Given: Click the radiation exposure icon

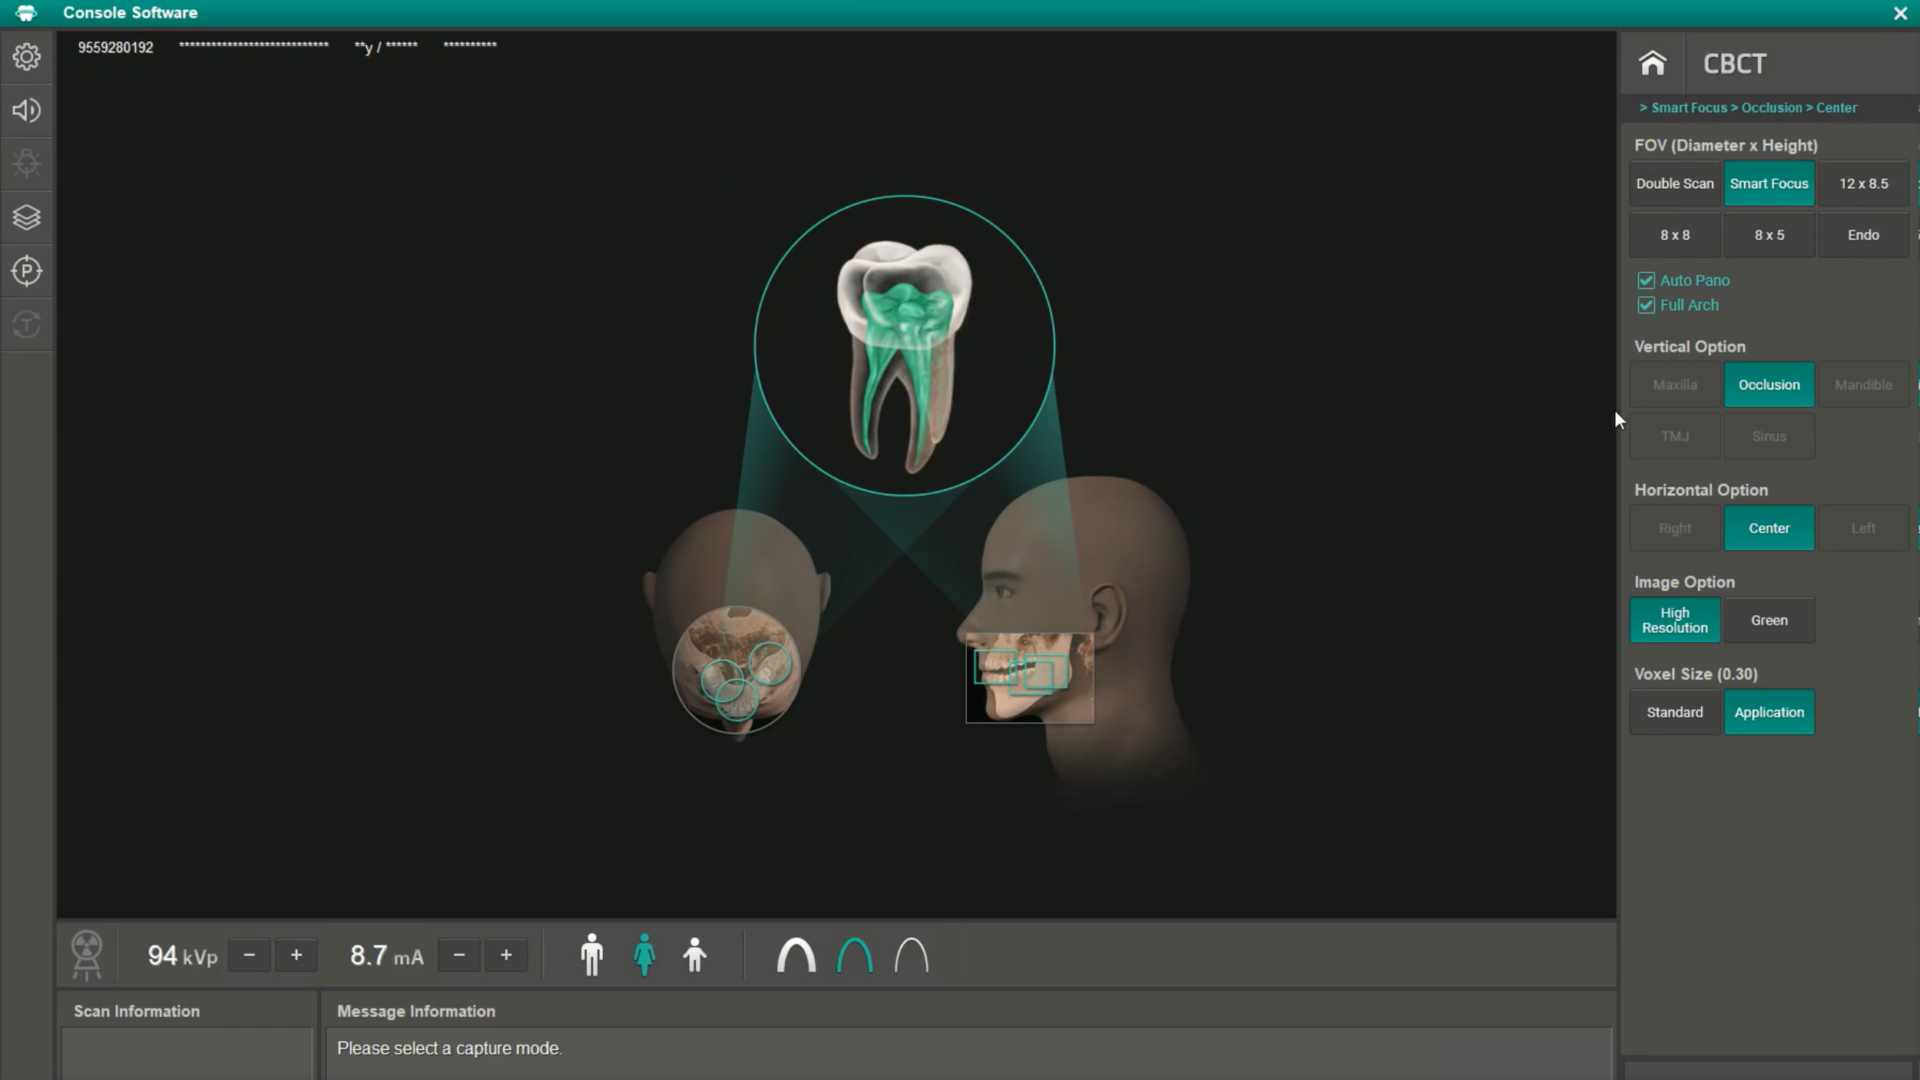Looking at the screenshot, I should (87, 954).
